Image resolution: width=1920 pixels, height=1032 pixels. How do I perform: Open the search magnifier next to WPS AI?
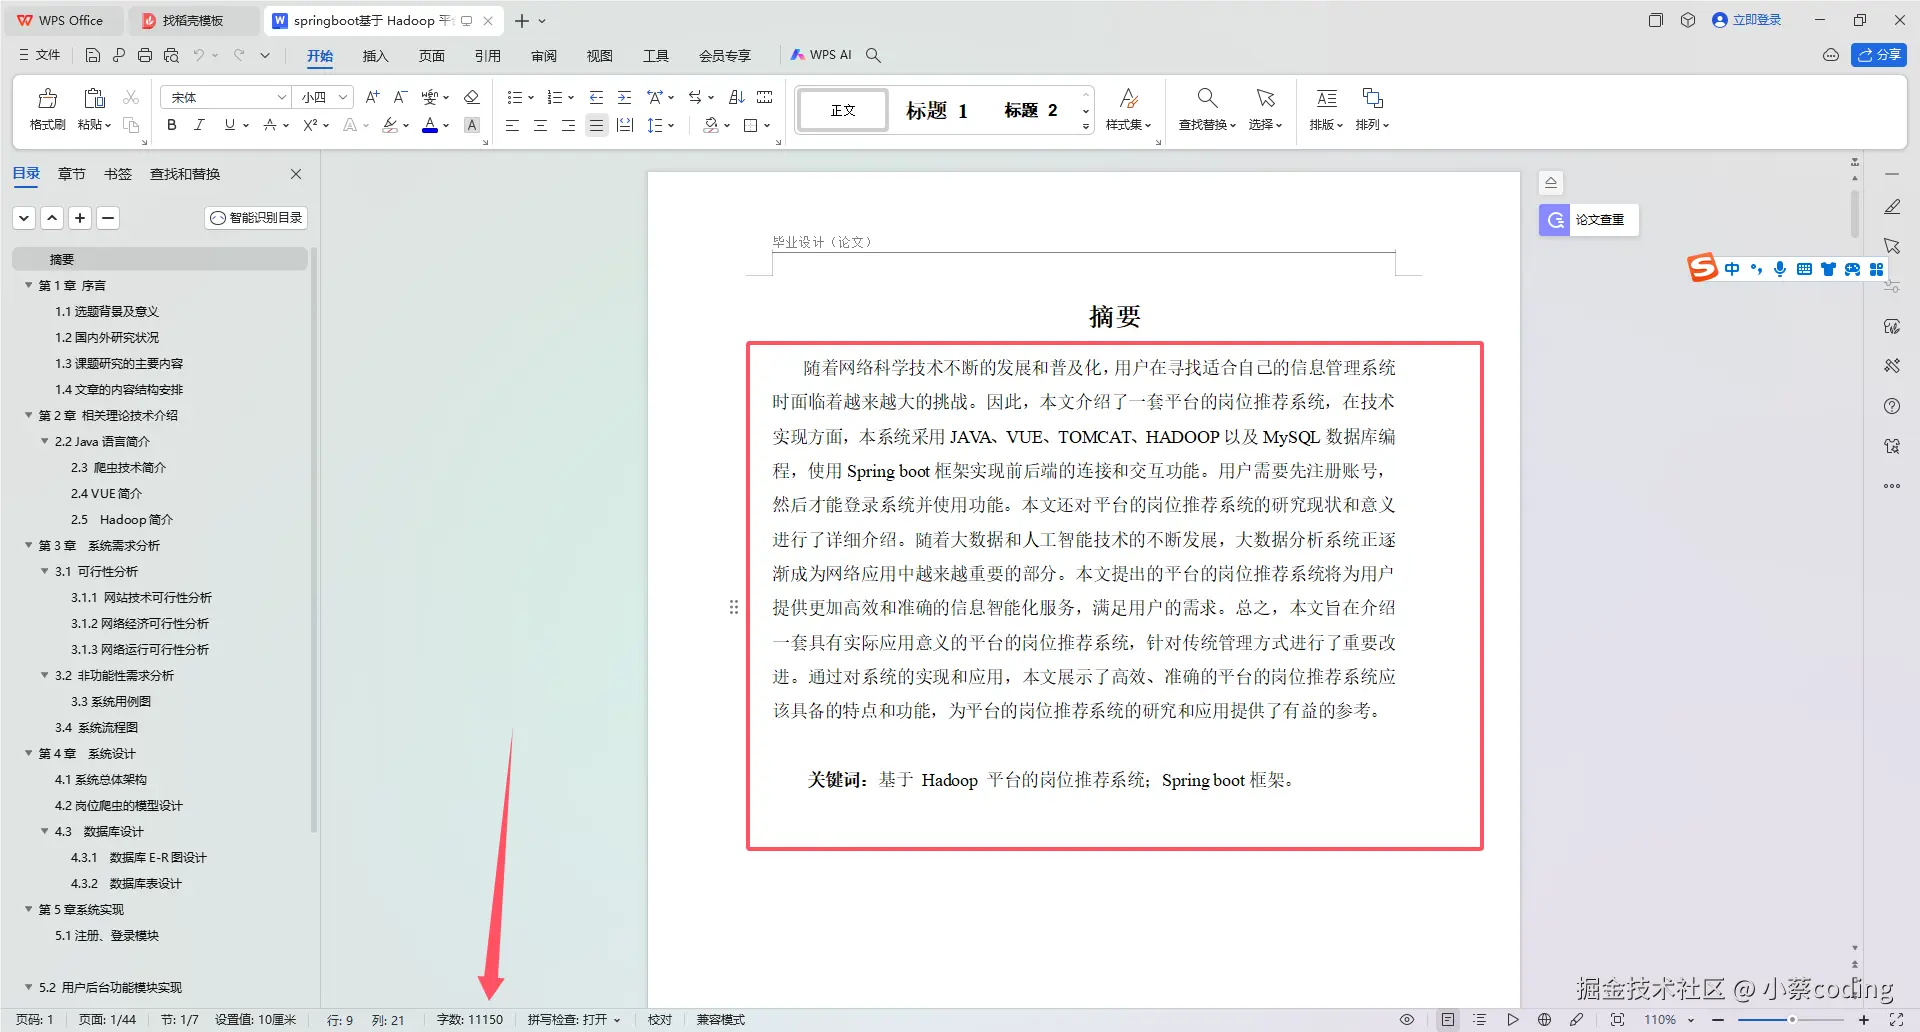click(873, 55)
